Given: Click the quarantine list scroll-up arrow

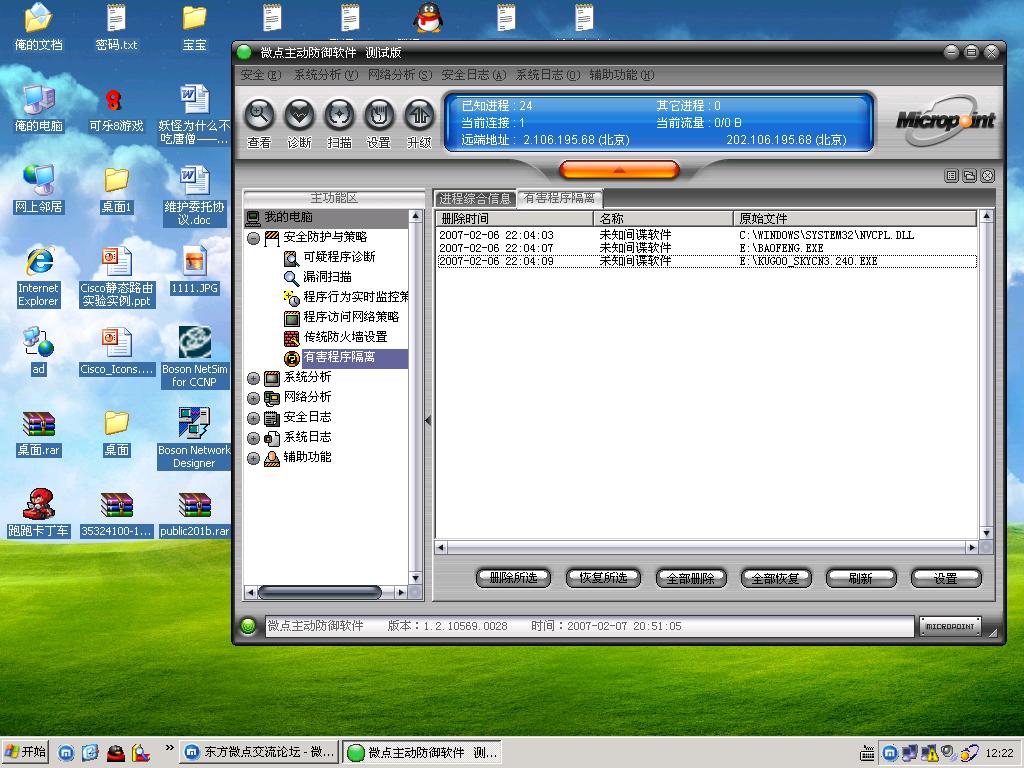Looking at the screenshot, I should click(987, 216).
